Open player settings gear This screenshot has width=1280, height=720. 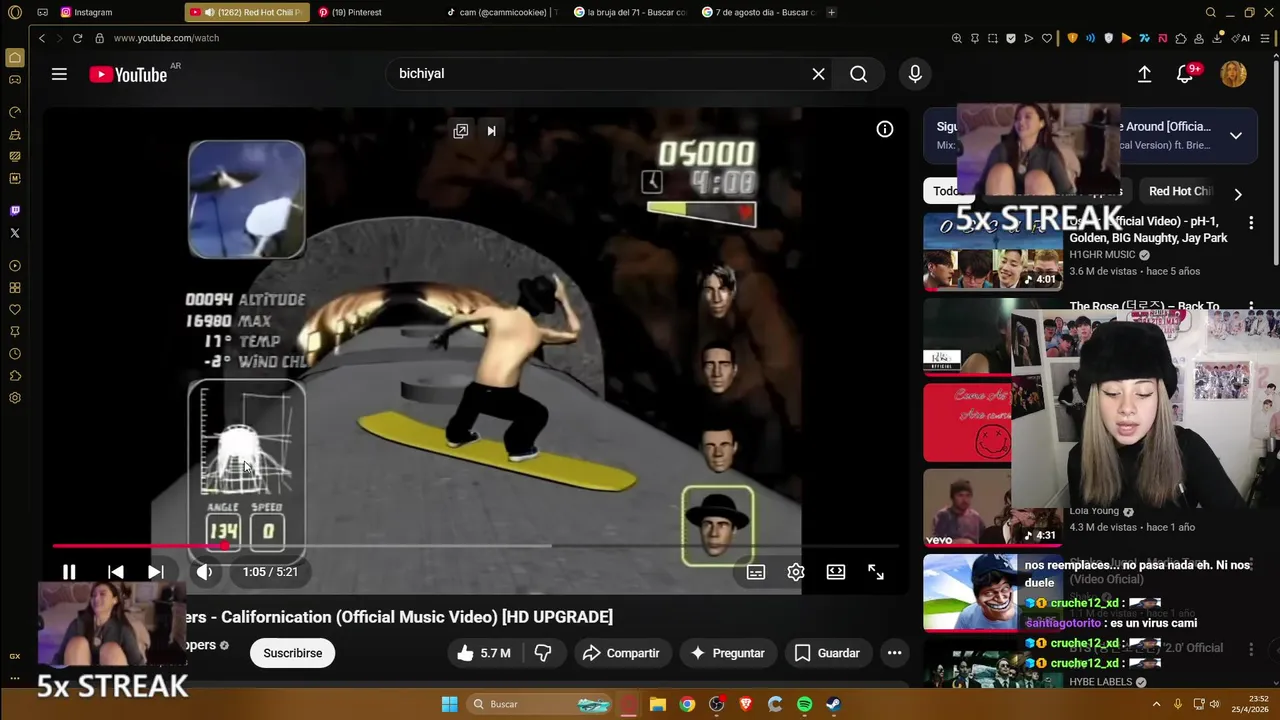coord(796,572)
